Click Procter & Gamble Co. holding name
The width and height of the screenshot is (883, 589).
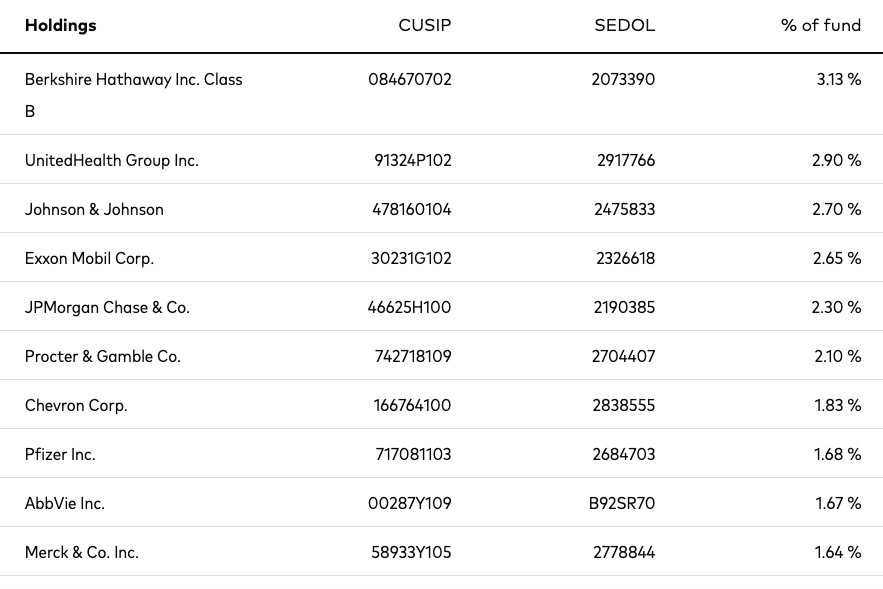(103, 356)
